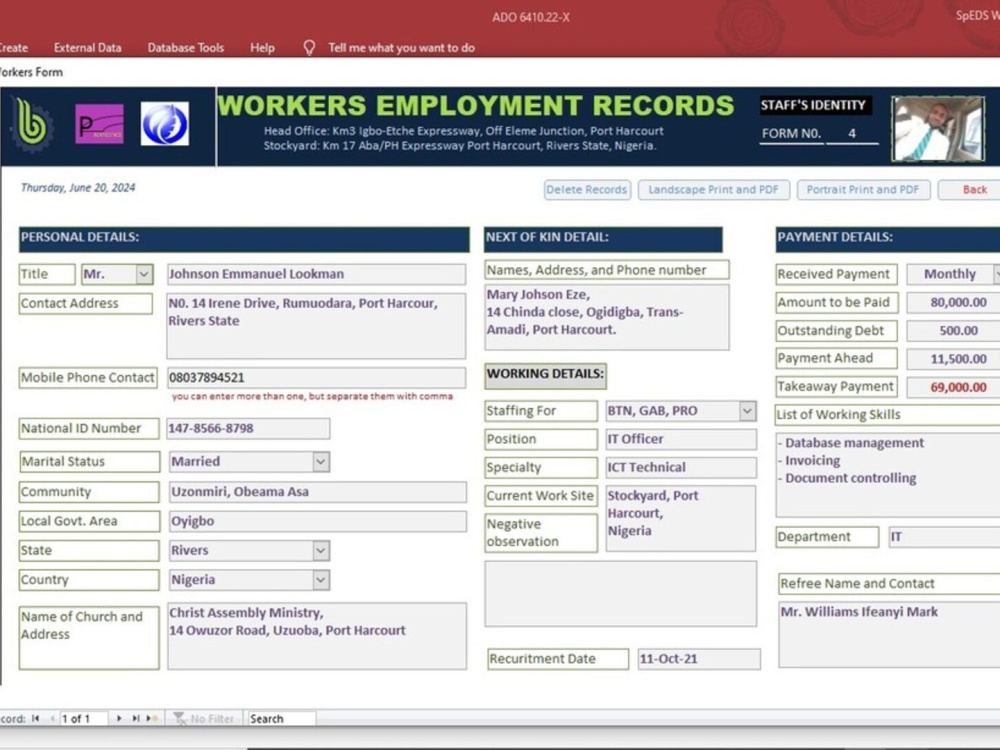Click the List of Working Skills box

point(888,475)
